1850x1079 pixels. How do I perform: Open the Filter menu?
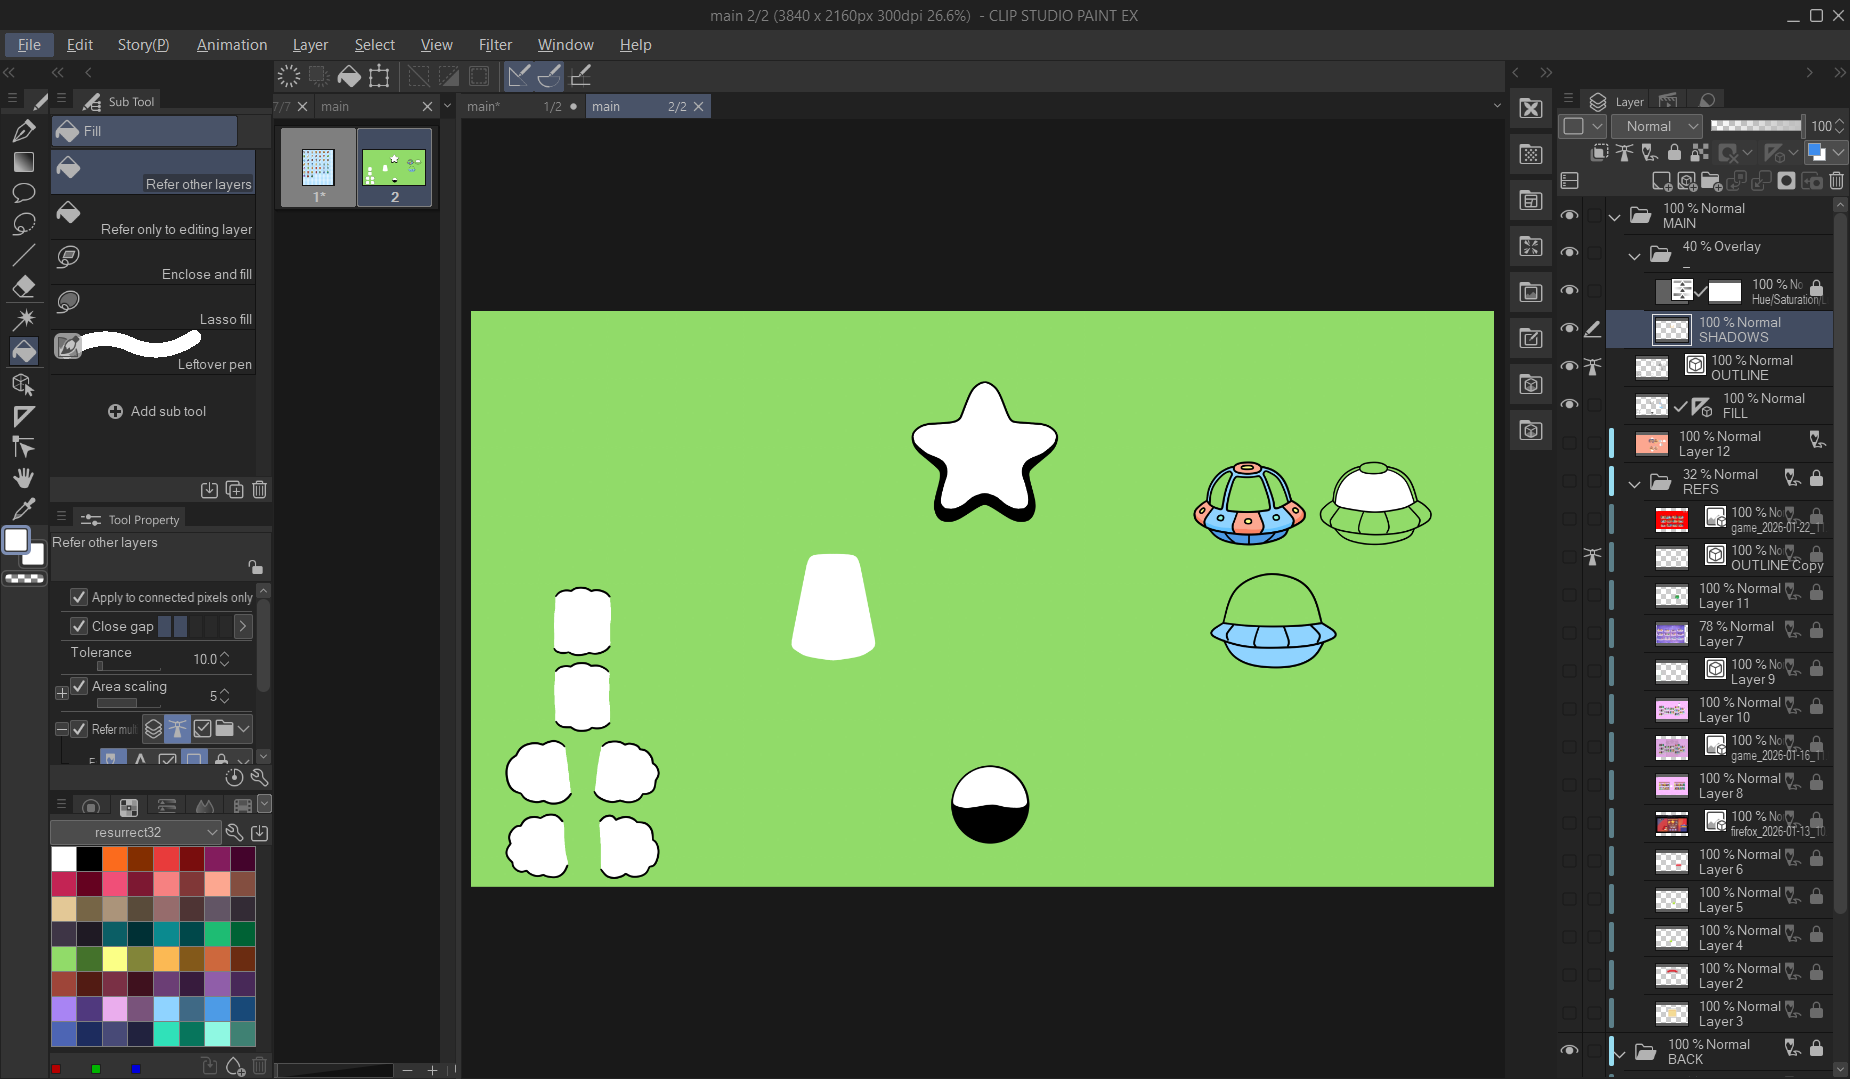coord(494,45)
